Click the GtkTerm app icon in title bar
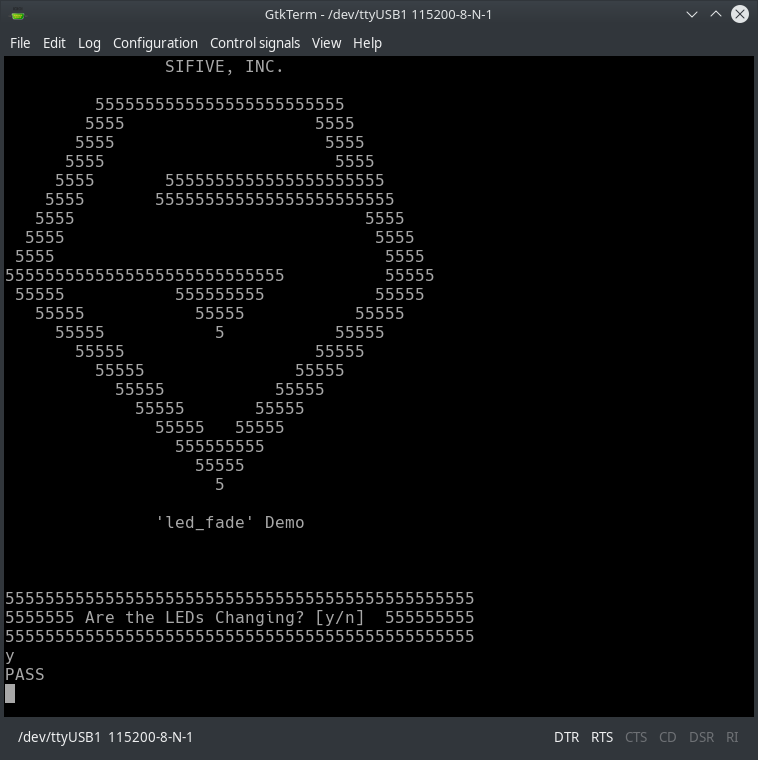The height and width of the screenshot is (760, 758). pos(18,14)
